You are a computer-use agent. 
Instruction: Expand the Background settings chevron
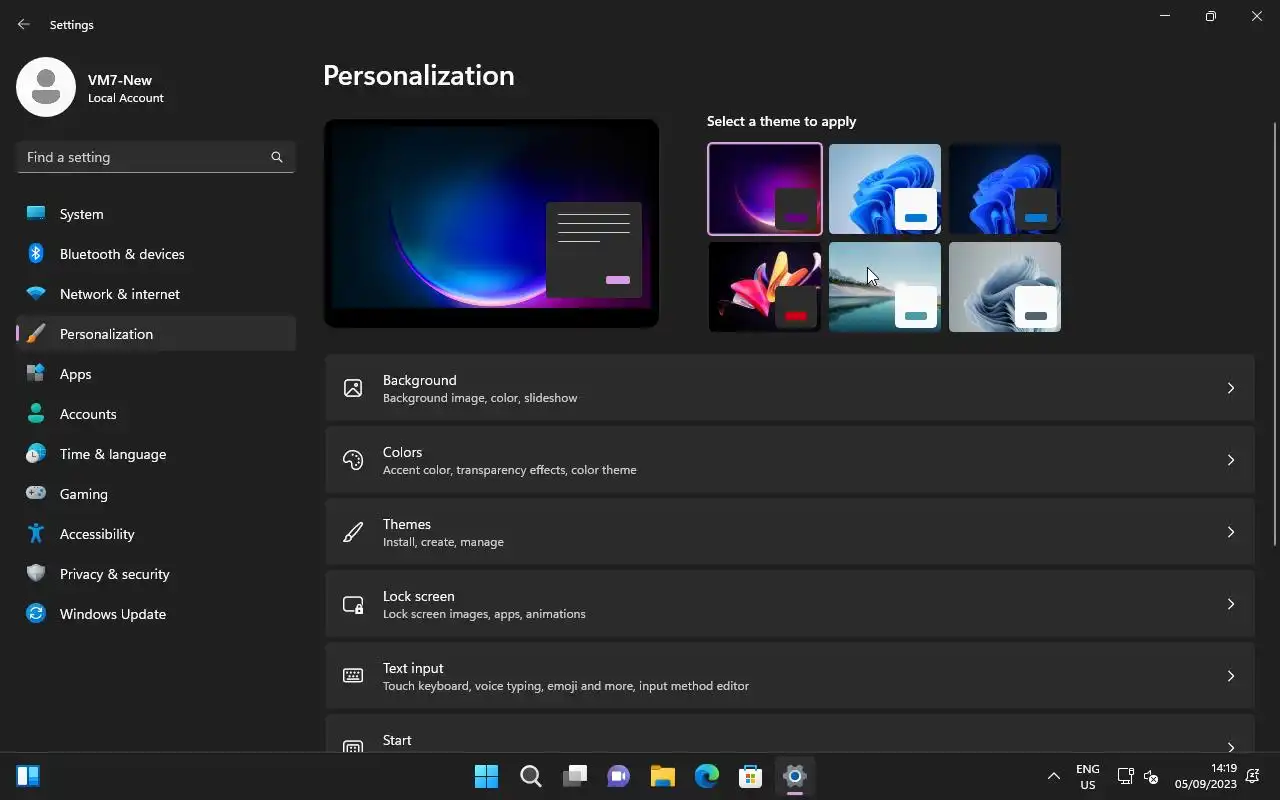1231,388
